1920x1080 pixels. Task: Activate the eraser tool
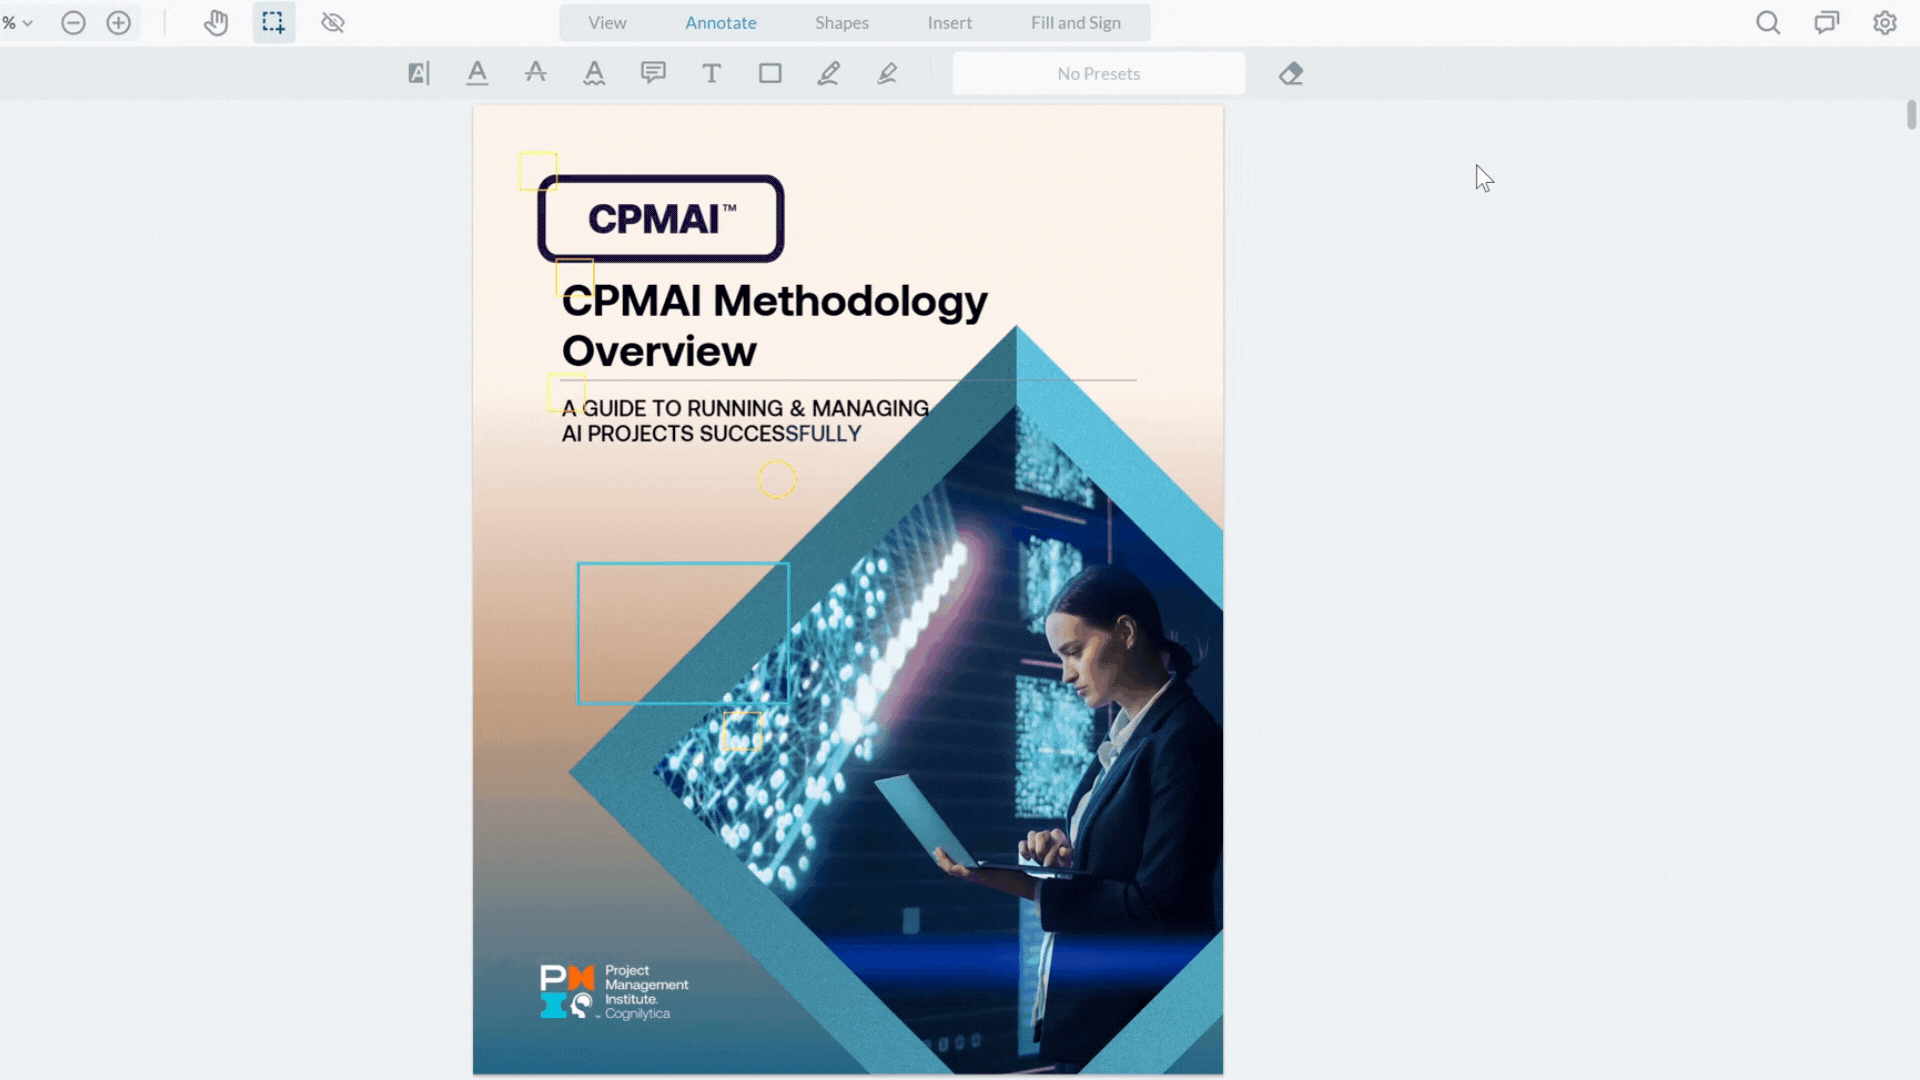(1291, 73)
